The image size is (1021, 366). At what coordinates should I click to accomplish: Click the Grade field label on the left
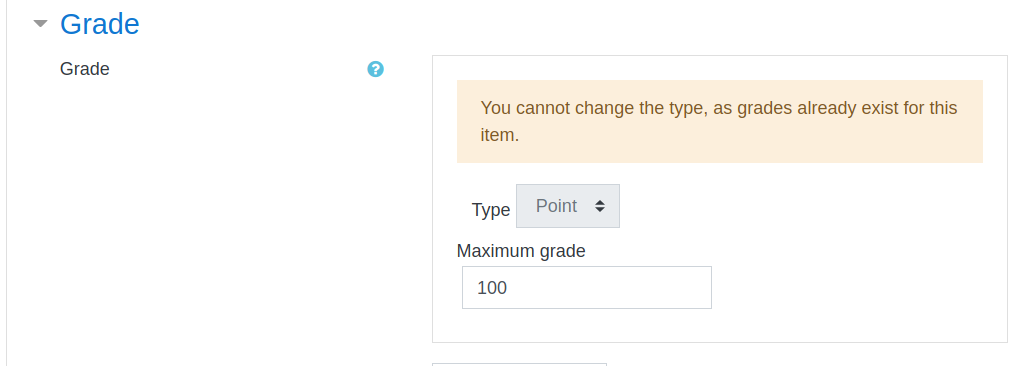[85, 69]
